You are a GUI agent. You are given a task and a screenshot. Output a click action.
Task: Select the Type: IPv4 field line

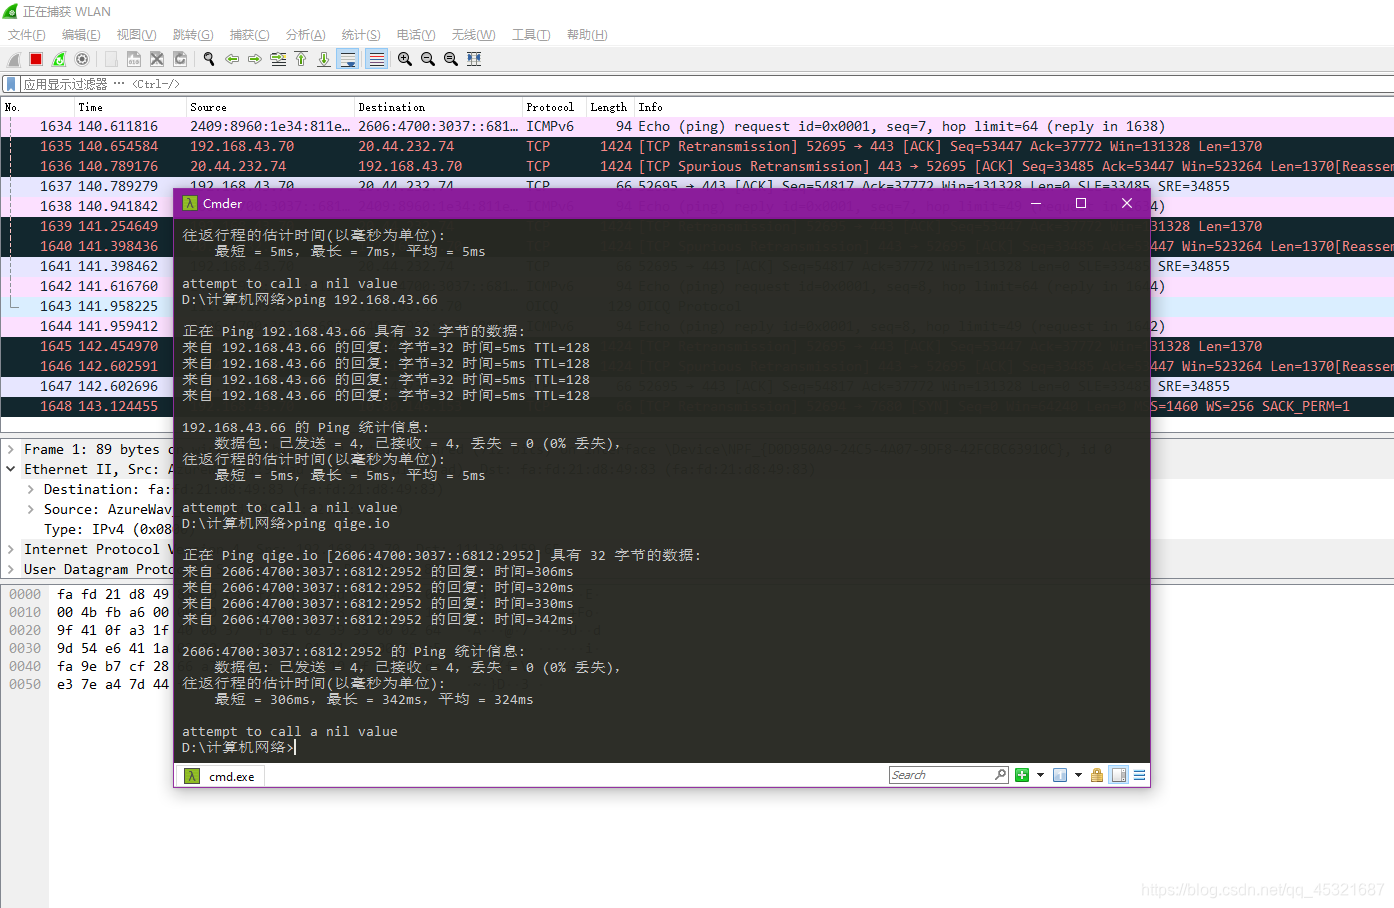point(108,529)
